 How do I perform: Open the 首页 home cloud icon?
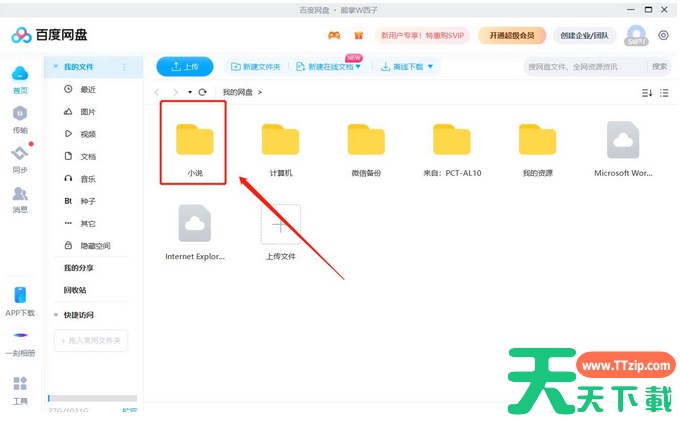20,74
